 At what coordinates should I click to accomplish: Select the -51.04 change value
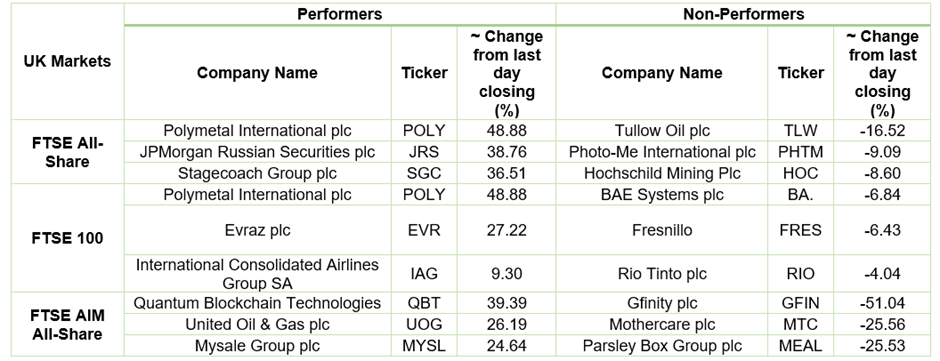882,303
